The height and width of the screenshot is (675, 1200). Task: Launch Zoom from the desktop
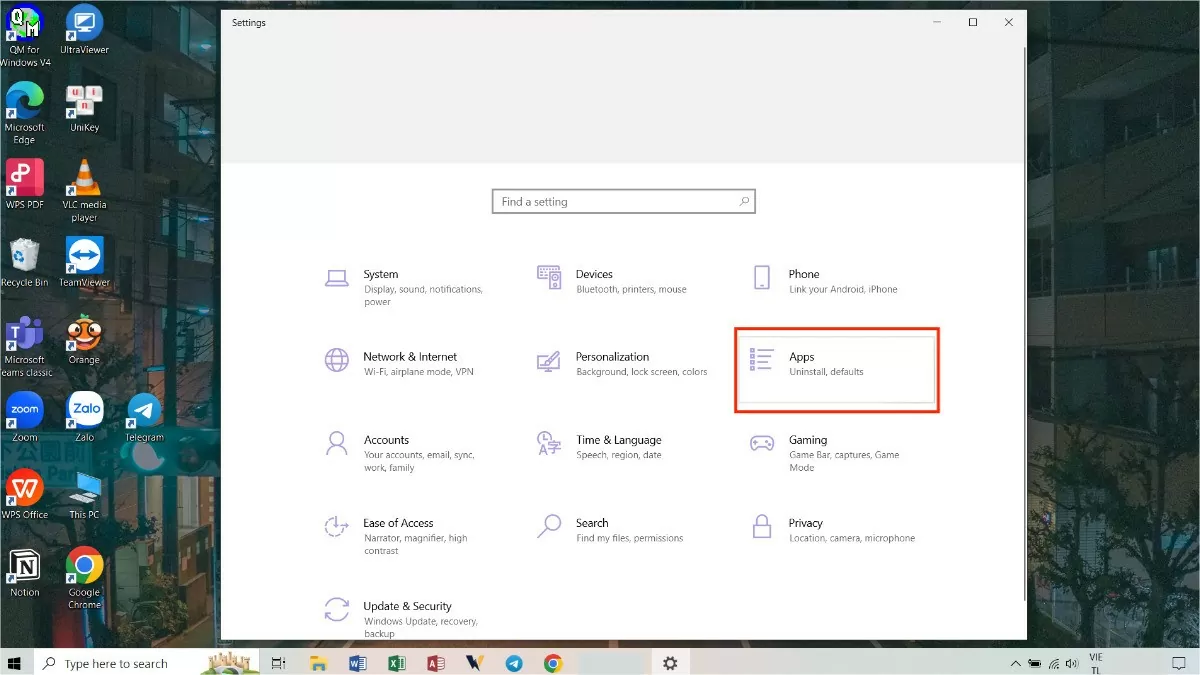click(24, 410)
